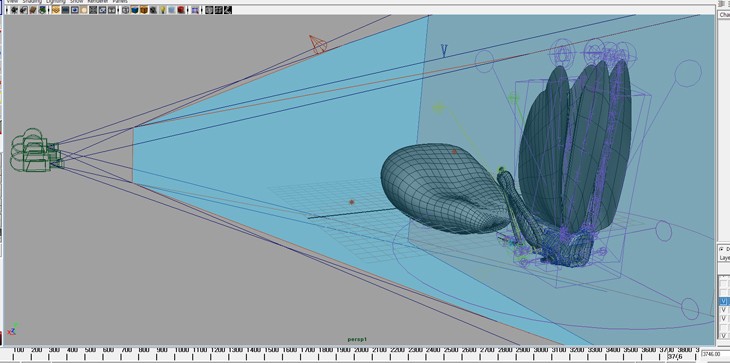Screen dimensions: 730x363
Task: Click the Select Camera toolbar icon
Action: pyautogui.click(x=14, y=10)
